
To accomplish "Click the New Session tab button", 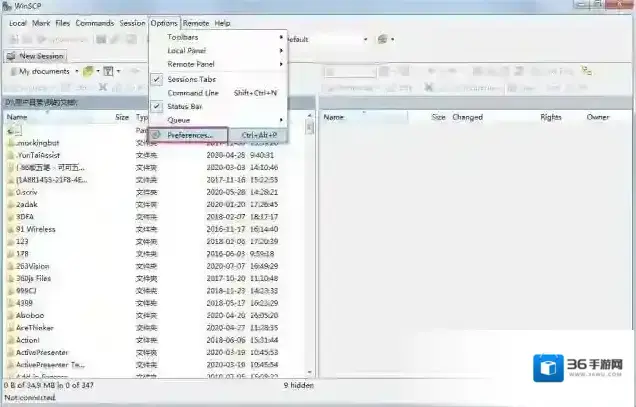I will coord(35,56).
